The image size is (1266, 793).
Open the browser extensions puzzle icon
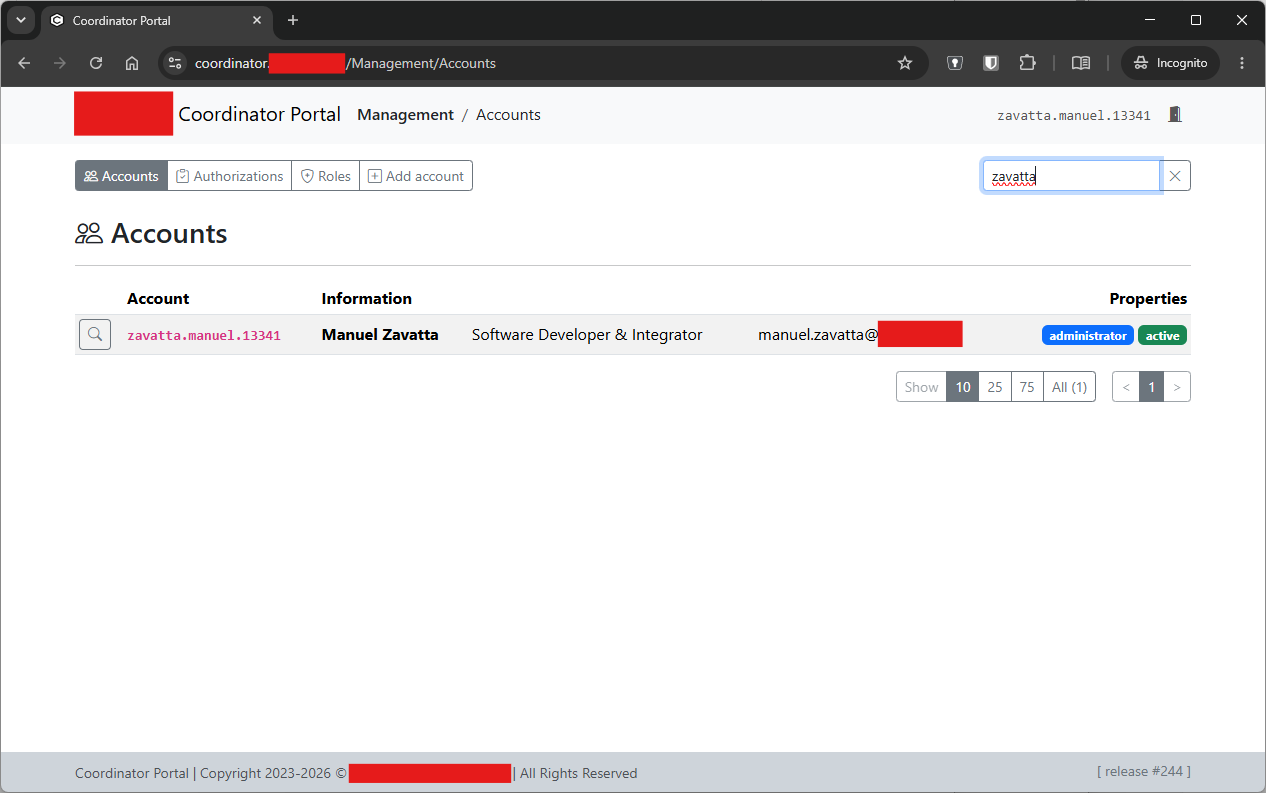click(x=1027, y=63)
